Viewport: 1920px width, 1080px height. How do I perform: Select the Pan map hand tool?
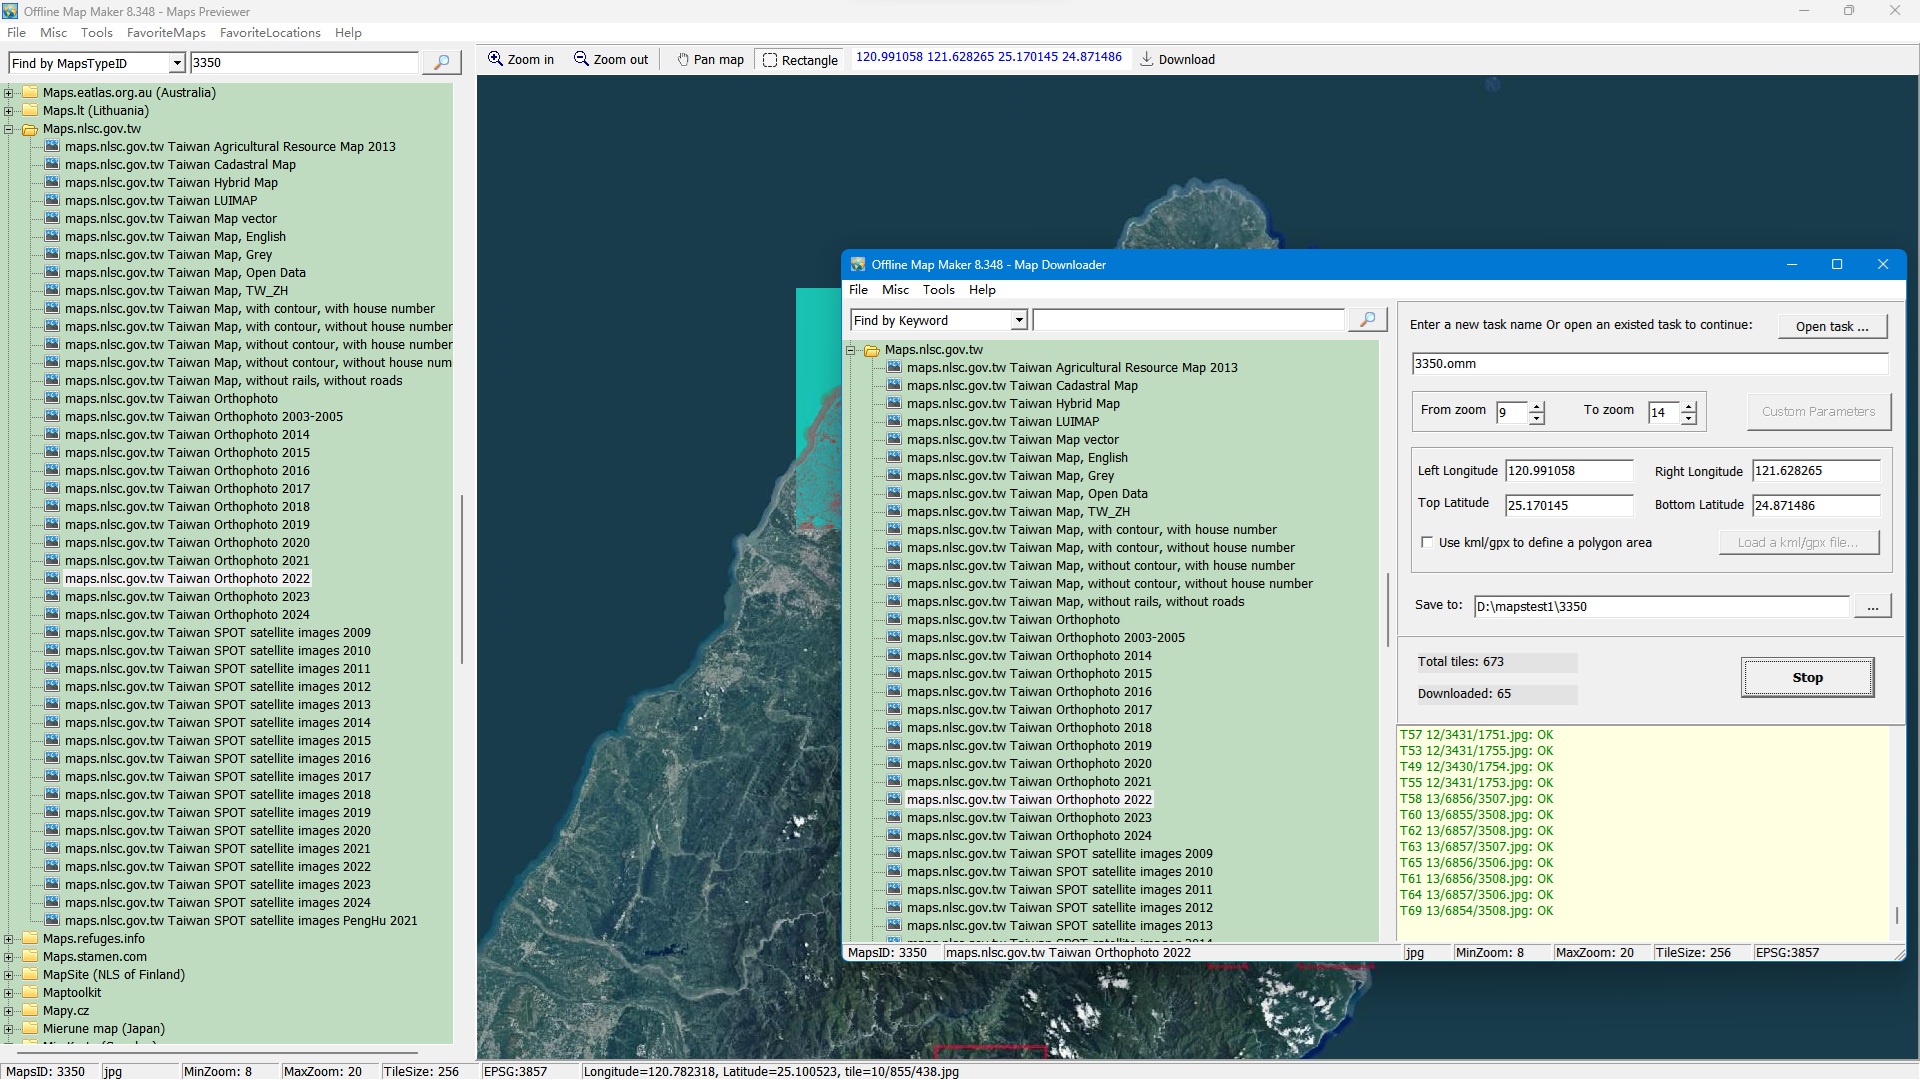pyautogui.click(x=683, y=60)
